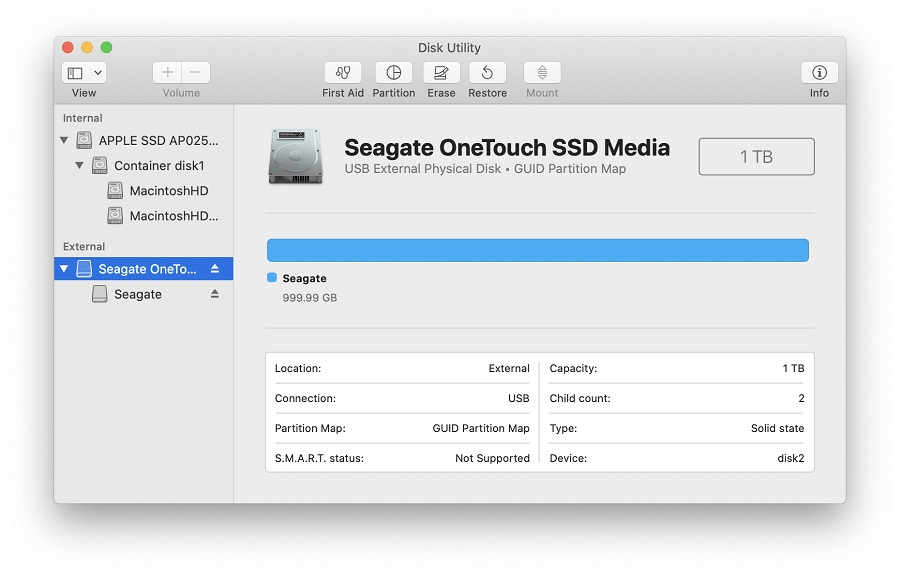This screenshot has width=900, height=575.
Task: Eject the Seagate volume in sidebar
Action: (214, 294)
